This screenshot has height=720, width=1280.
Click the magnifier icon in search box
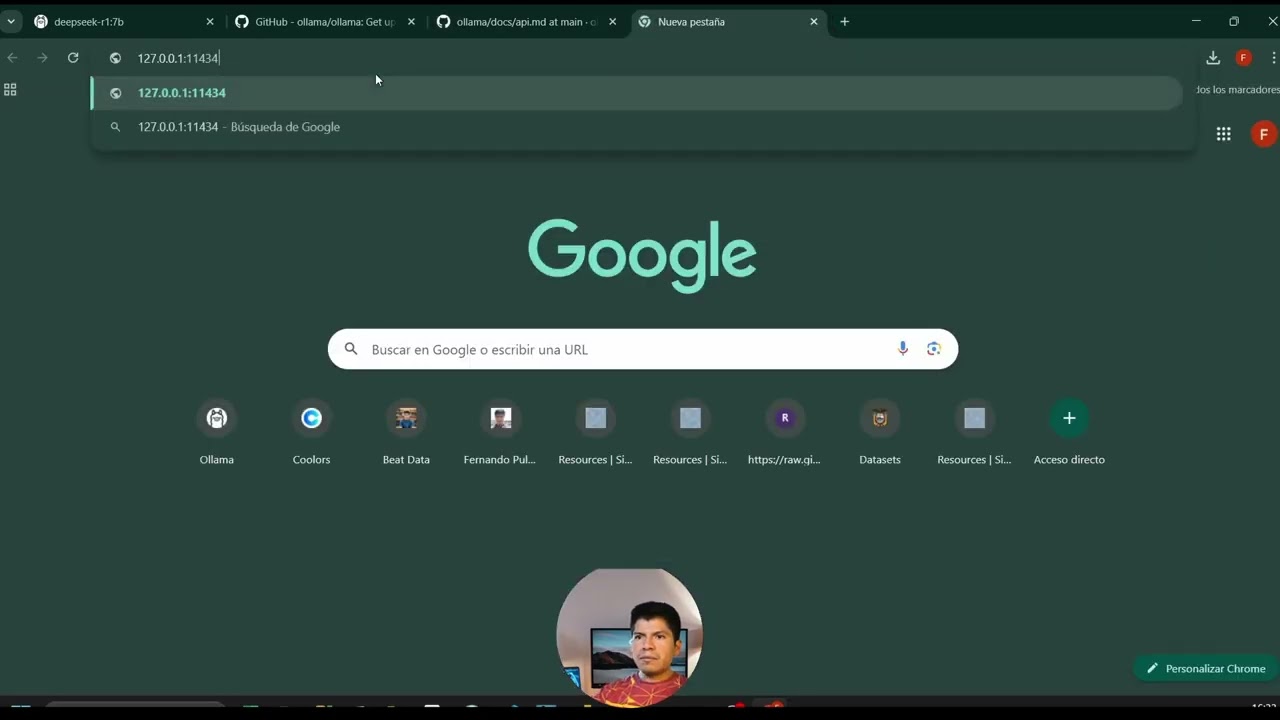click(x=351, y=349)
